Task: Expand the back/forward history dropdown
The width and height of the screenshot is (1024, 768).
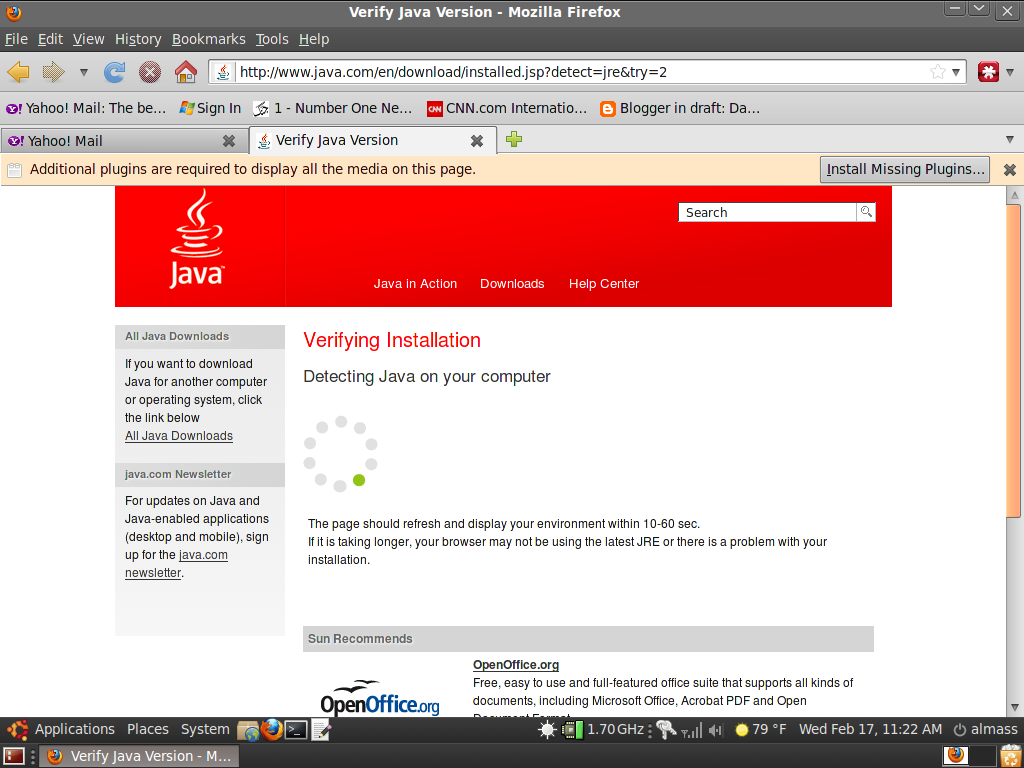Action: click(84, 72)
